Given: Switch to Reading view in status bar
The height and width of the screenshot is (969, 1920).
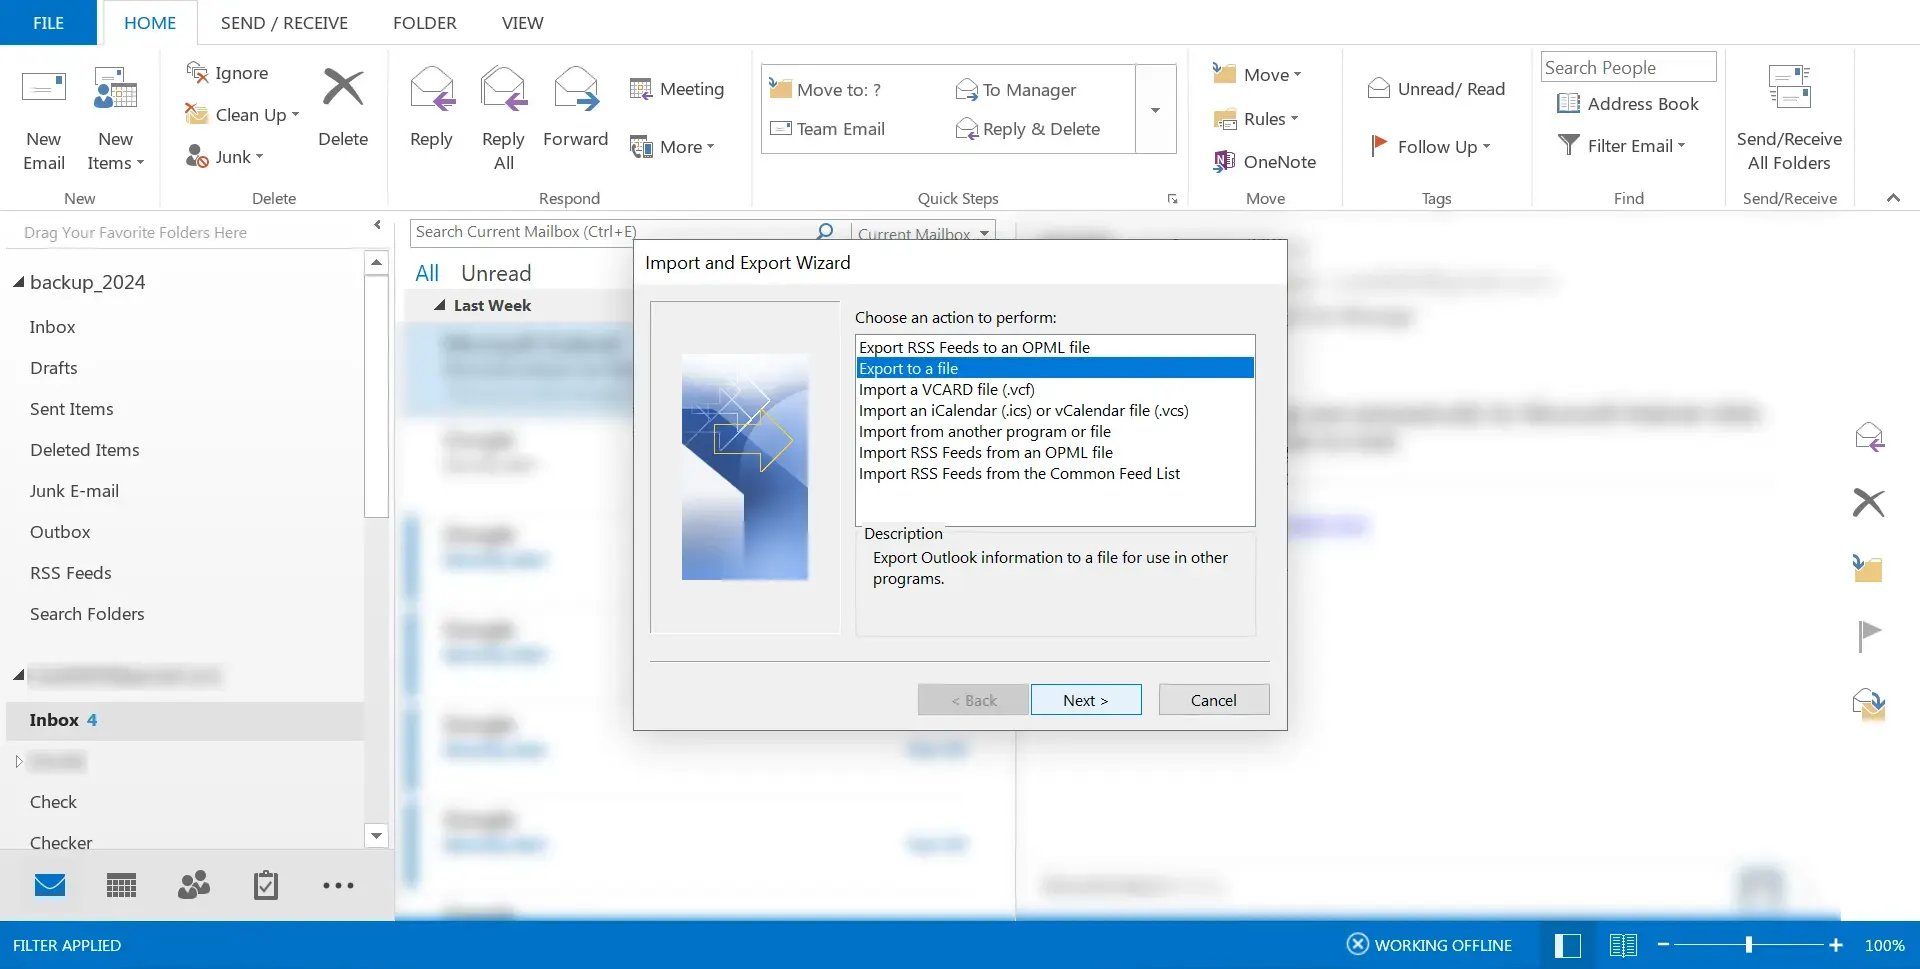Looking at the screenshot, I should [x=1623, y=945].
